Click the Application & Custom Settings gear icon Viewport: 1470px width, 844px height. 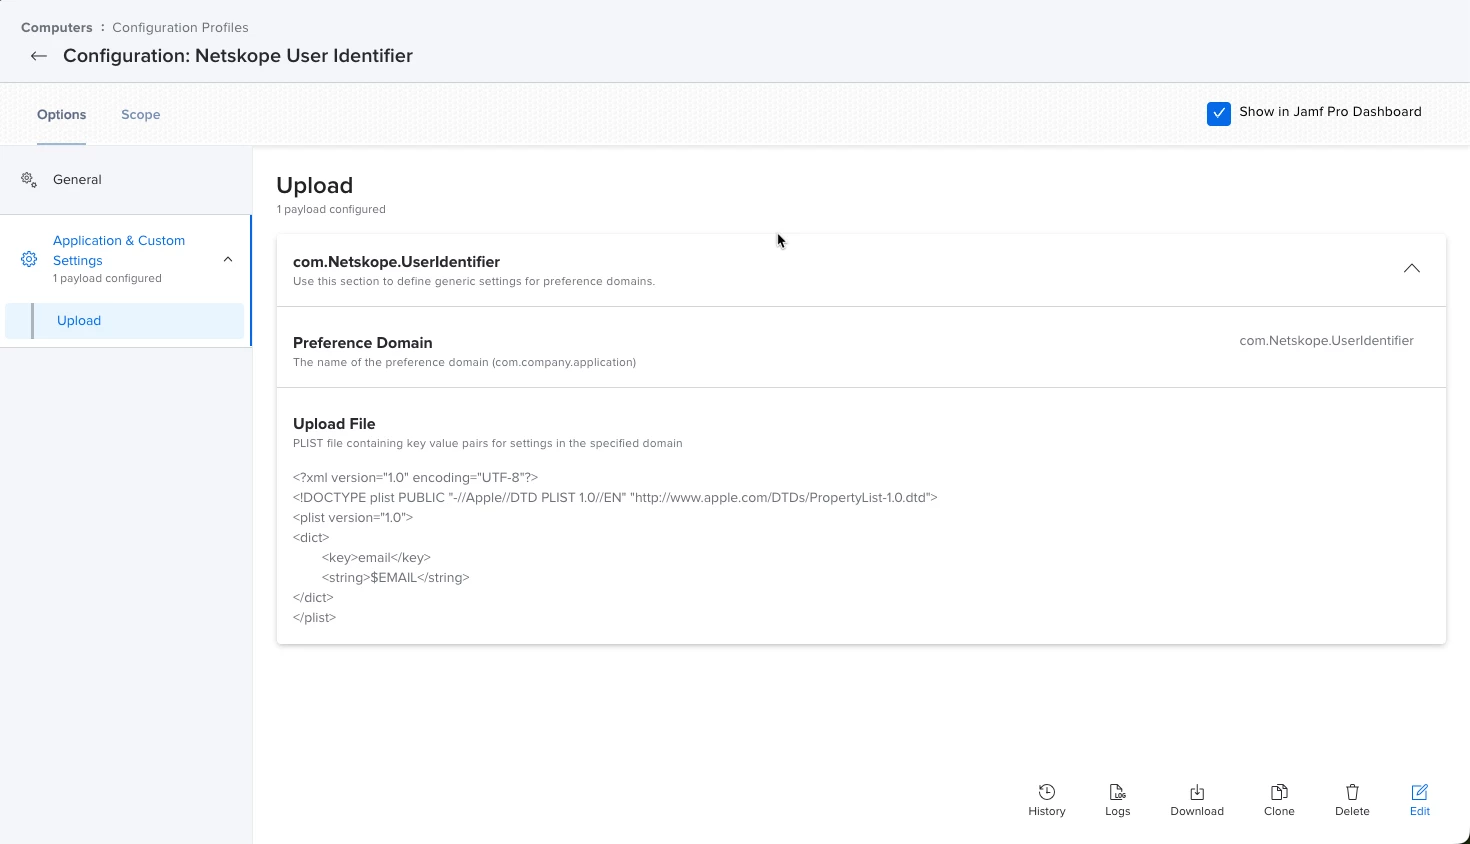pos(29,259)
